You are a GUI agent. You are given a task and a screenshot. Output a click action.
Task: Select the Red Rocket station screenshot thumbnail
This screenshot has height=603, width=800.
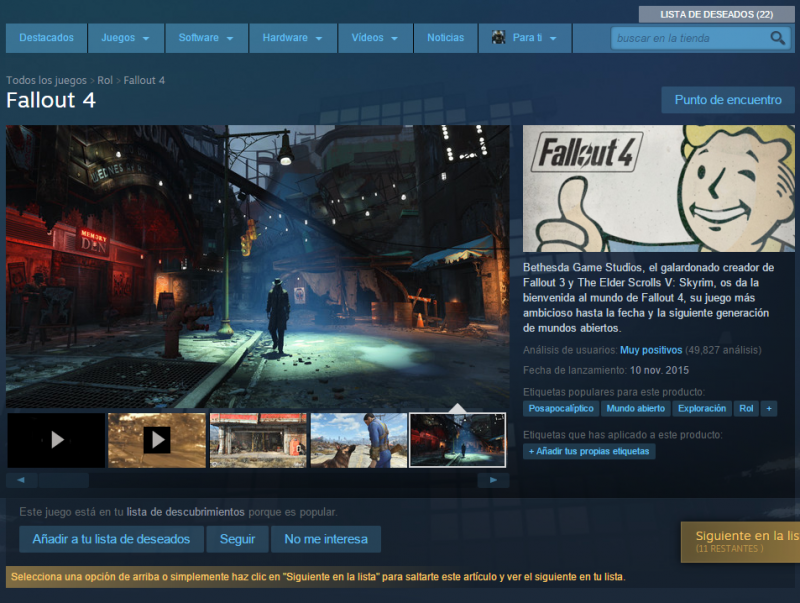click(x=258, y=440)
